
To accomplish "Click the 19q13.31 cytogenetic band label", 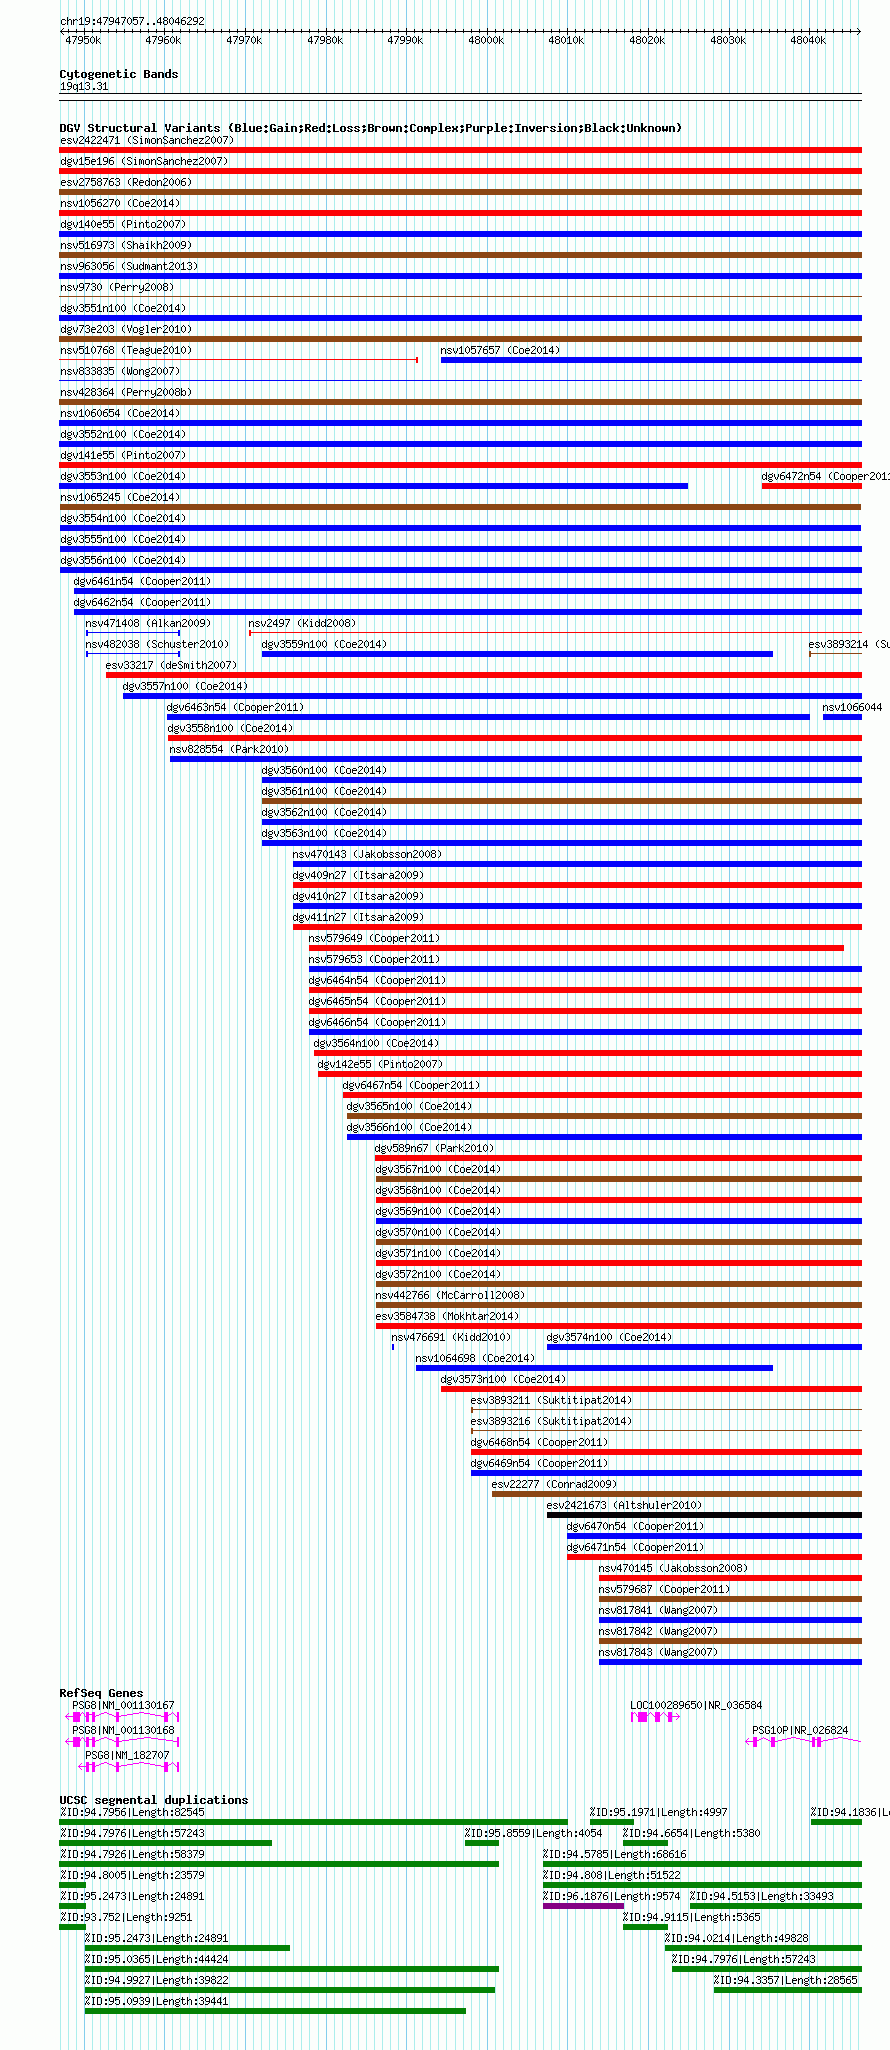I will click(84, 87).
